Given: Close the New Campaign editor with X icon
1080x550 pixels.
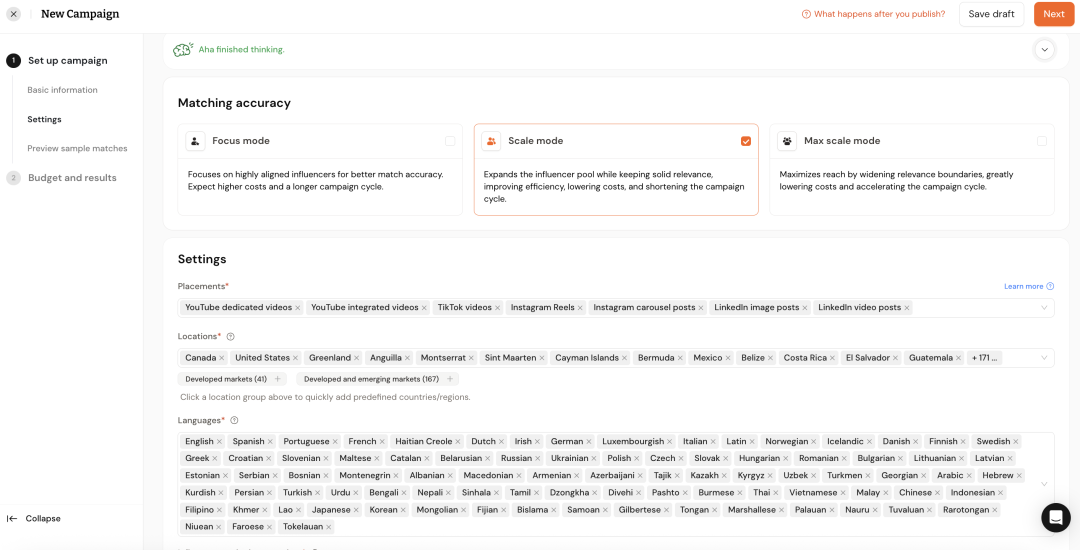Looking at the screenshot, I should [x=14, y=14].
